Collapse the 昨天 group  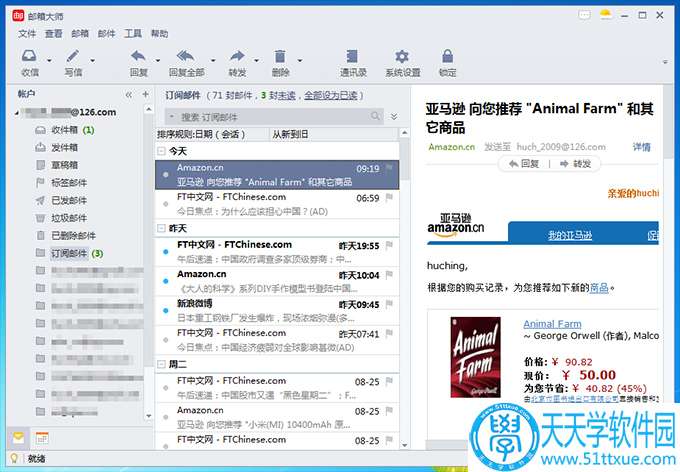pos(161,228)
